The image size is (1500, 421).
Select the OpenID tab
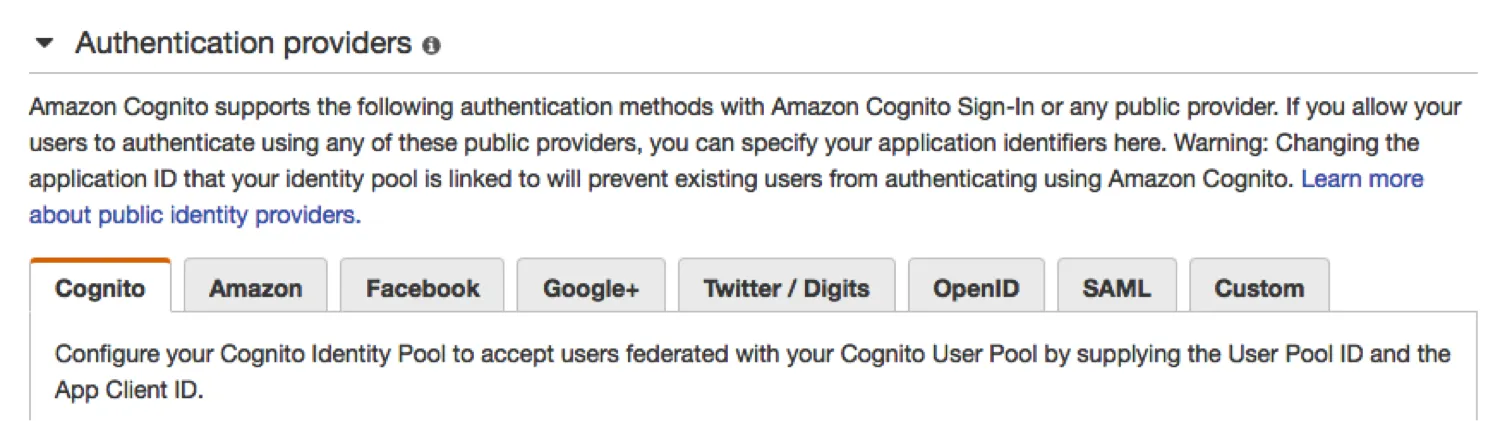[975, 288]
